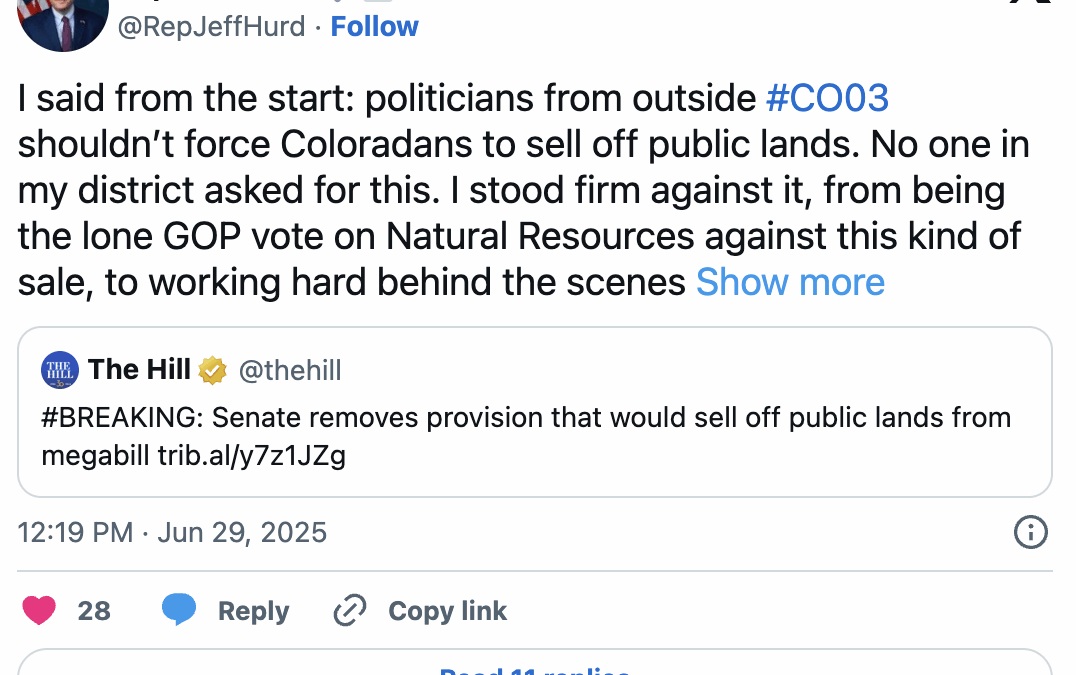The height and width of the screenshot is (675, 1076).
Task: Click the gold verified badge beside The Hill
Action: (x=212, y=371)
